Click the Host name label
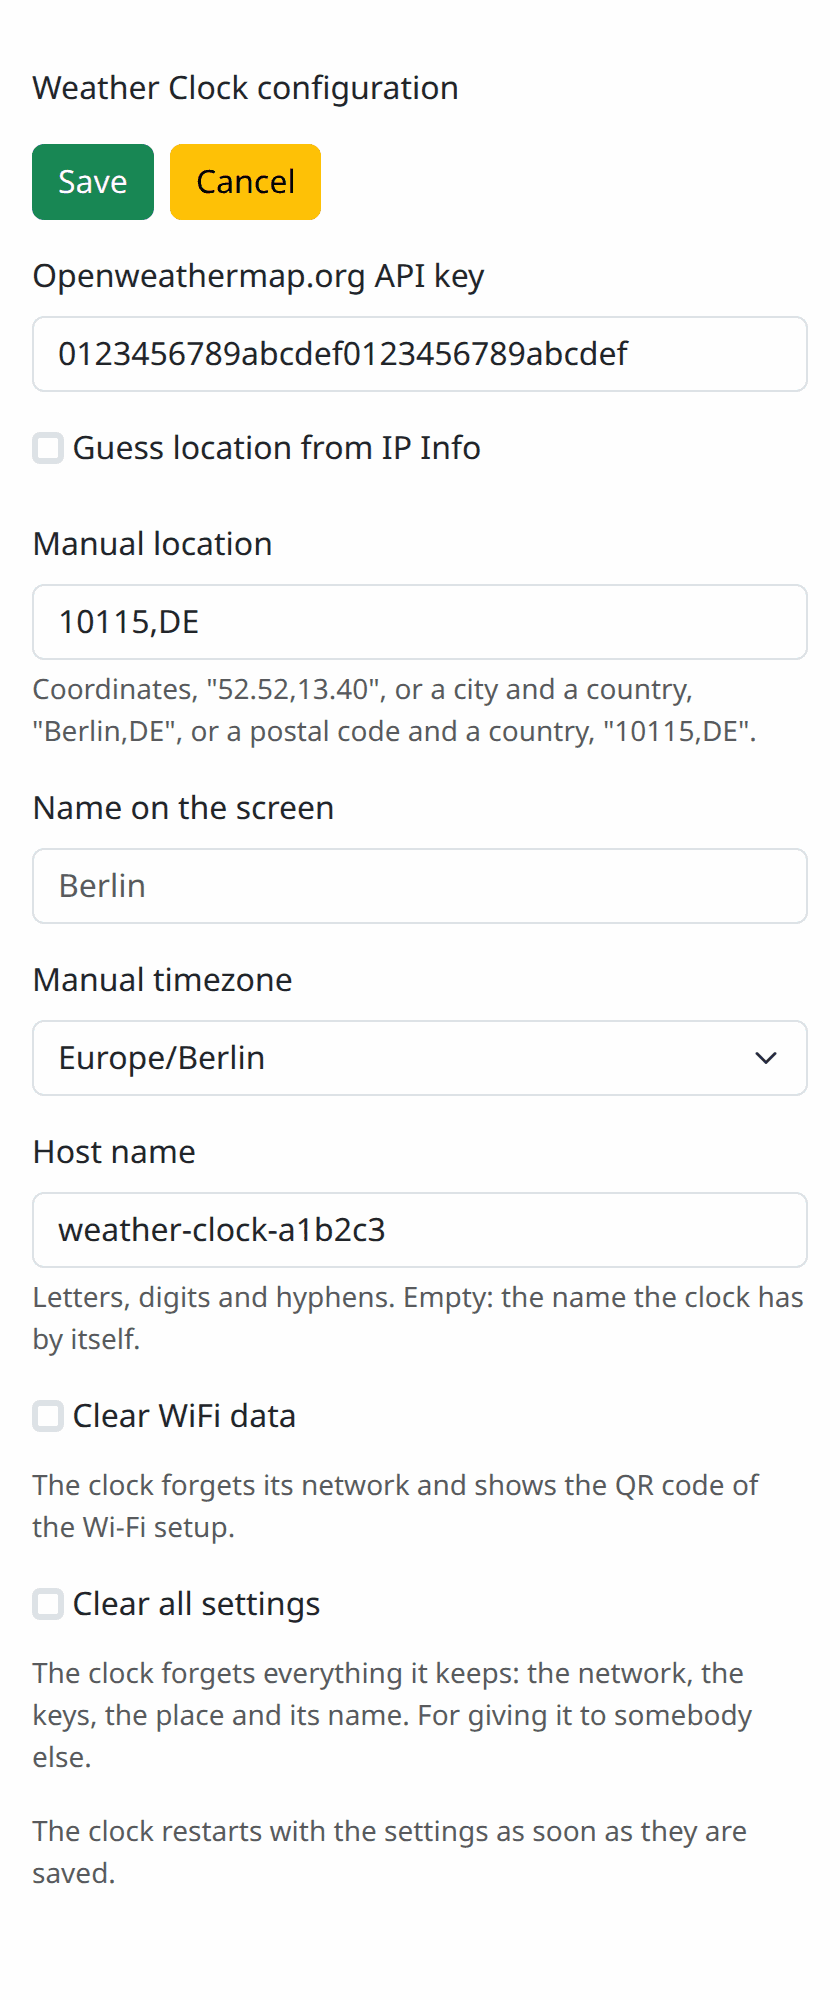The image size is (840, 2000). coord(114,1152)
